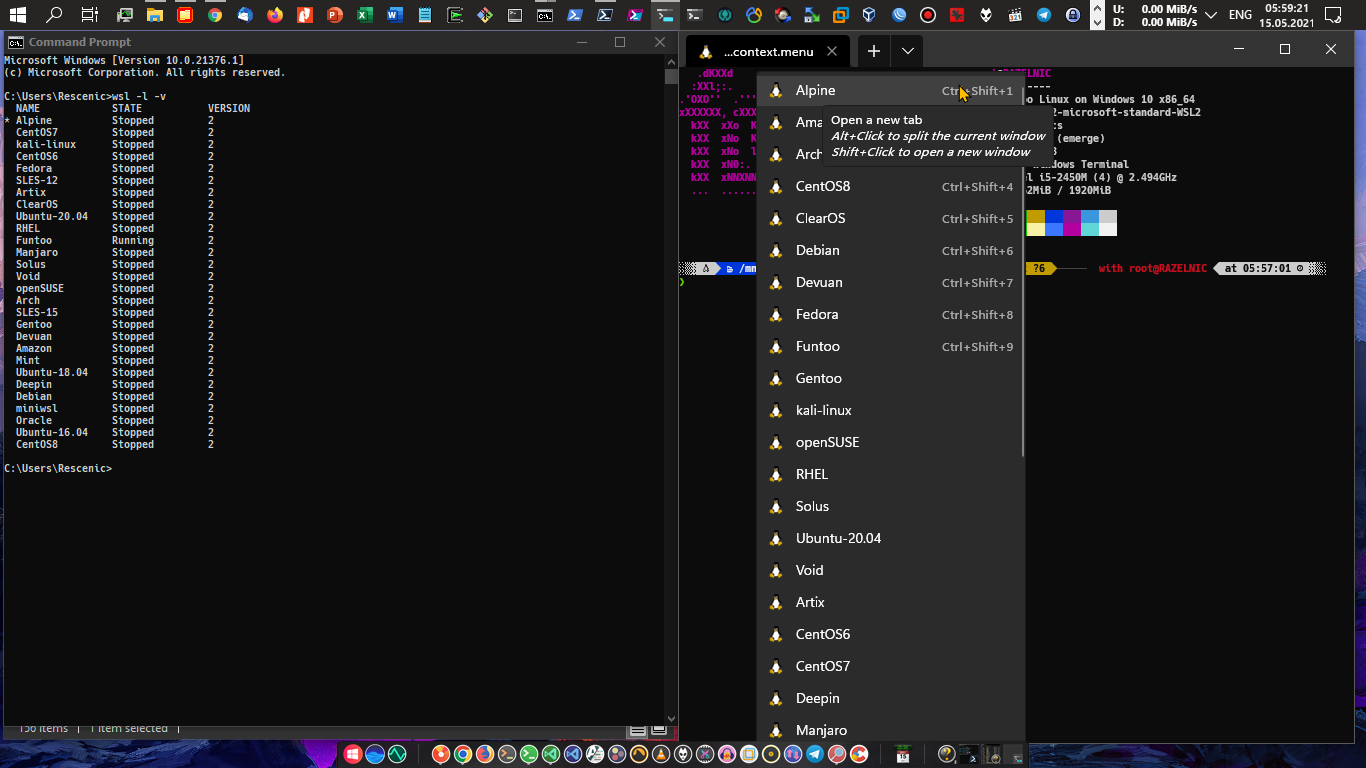Click the Command Prompt title bar icon
The width and height of the screenshot is (1366, 768).
coord(16,42)
